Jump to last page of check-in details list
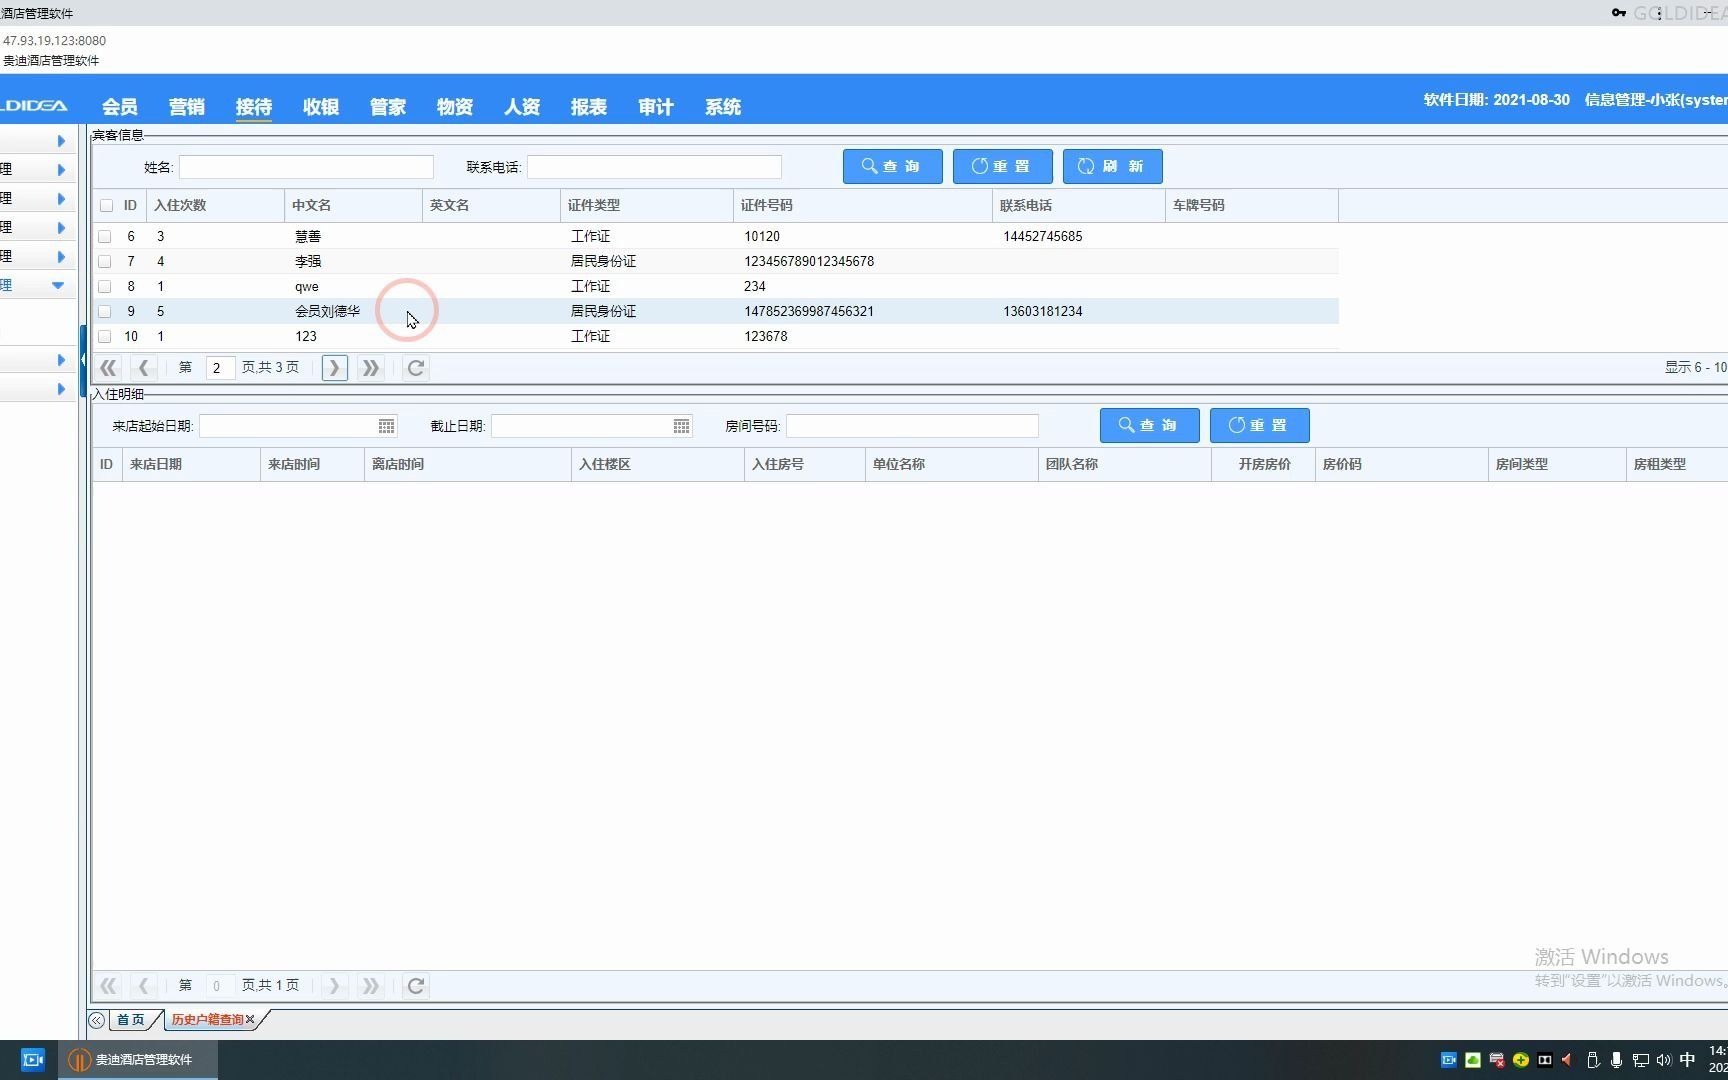The width and height of the screenshot is (1728, 1080). click(x=370, y=986)
